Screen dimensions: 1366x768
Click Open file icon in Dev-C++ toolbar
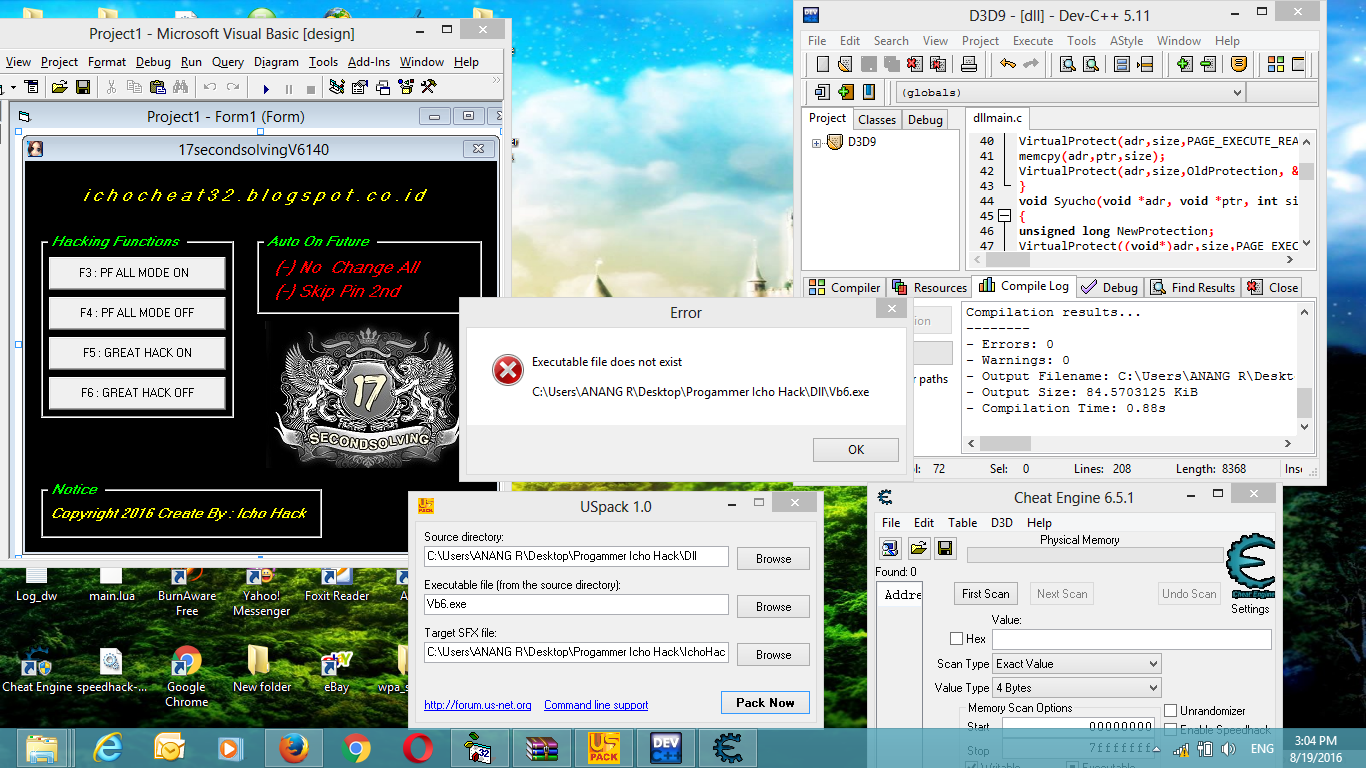click(x=845, y=64)
